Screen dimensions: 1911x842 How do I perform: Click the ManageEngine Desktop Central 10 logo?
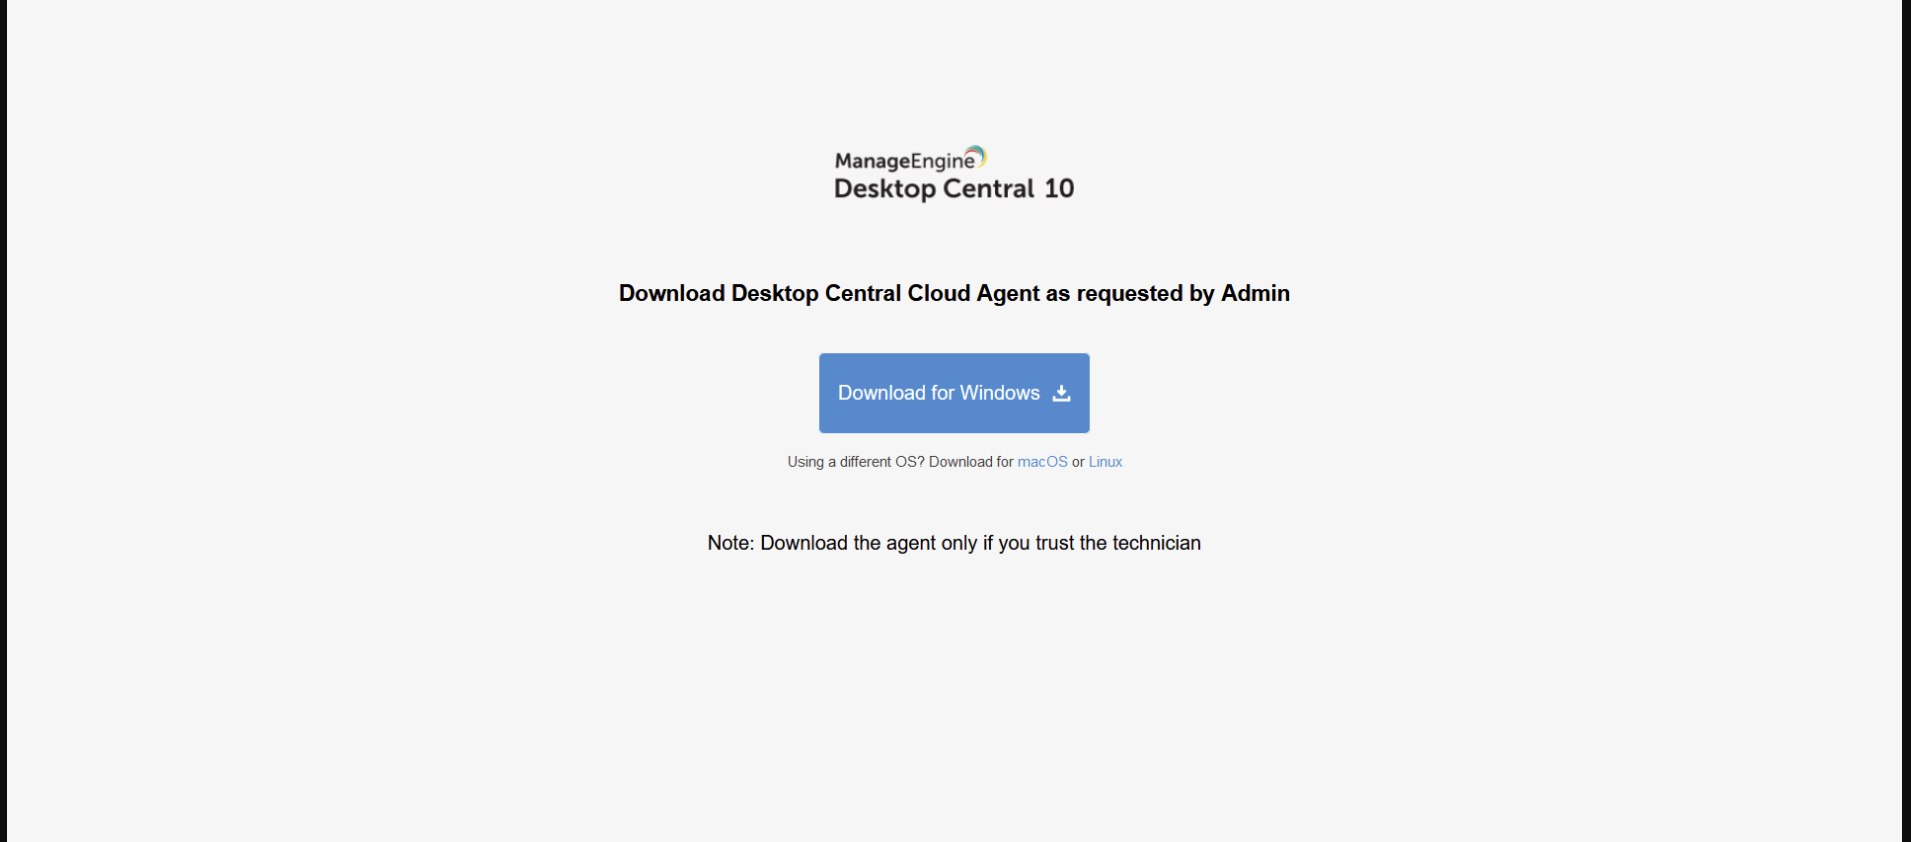click(954, 174)
